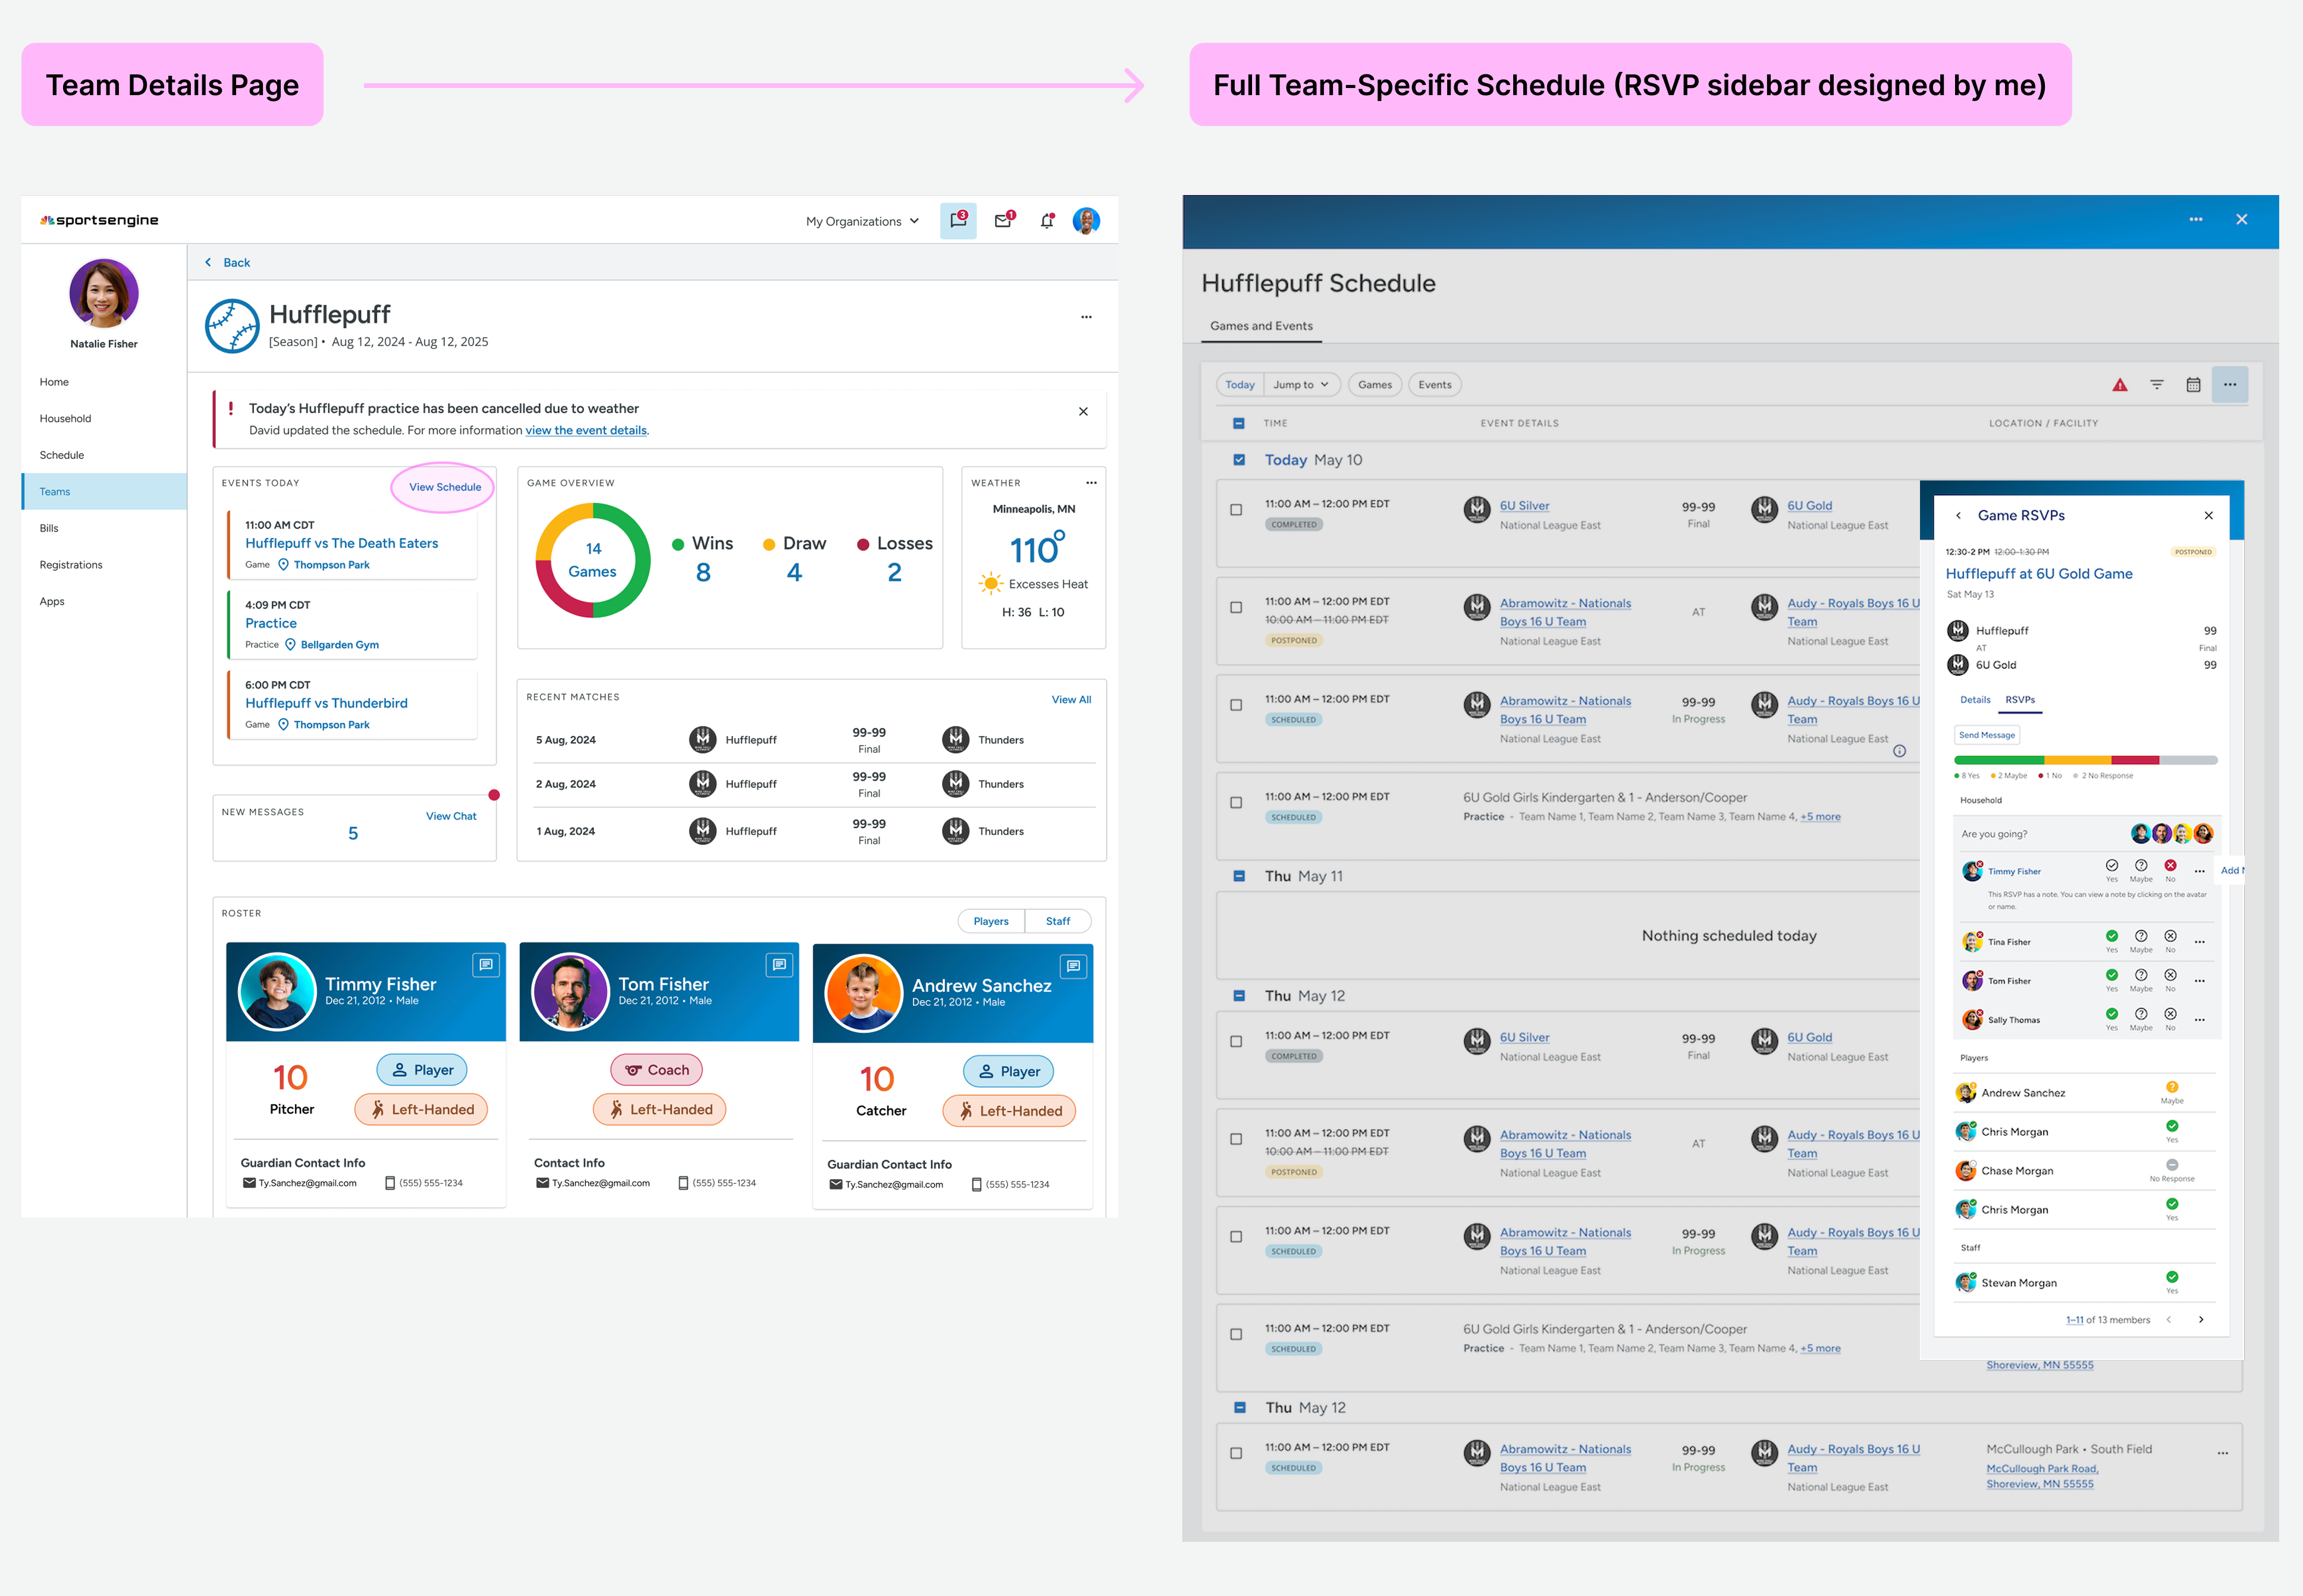Viewport: 2303px width, 1596px height.
Task: Click the red warning triangle in schedule toolbar
Action: [x=2119, y=385]
